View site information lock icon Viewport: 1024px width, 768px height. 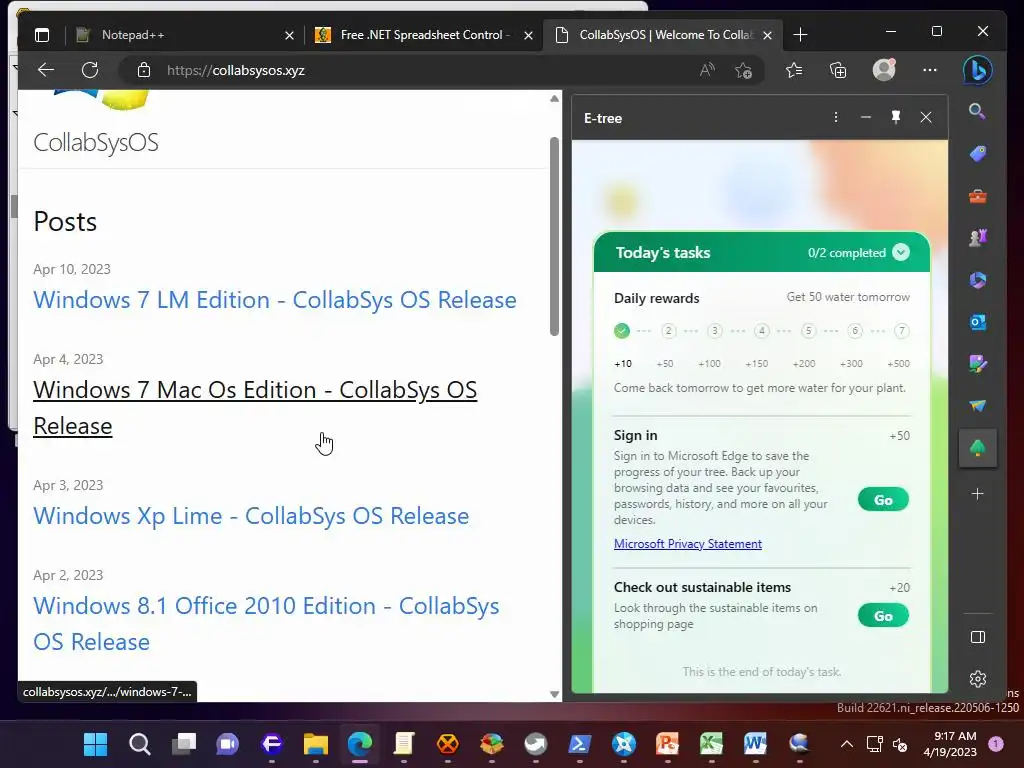click(144, 70)
